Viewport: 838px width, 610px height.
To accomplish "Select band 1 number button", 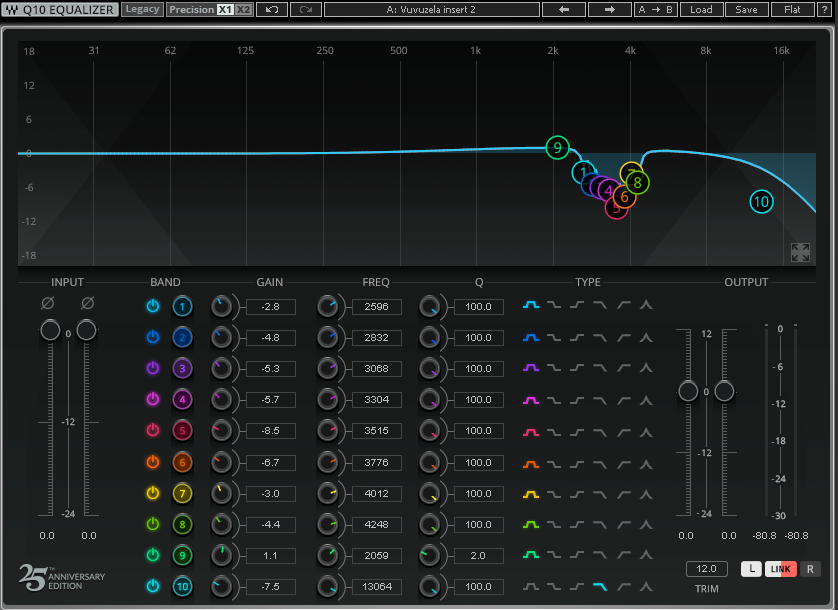I will (x=182, y=306).
